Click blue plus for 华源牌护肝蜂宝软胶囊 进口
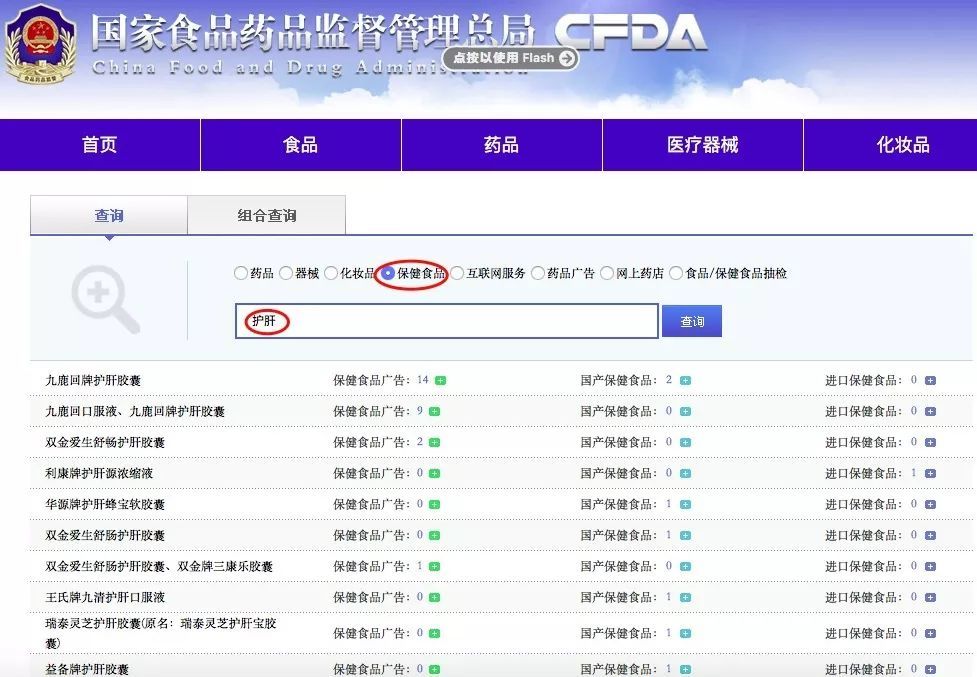This screenshot has height=677, width=977. pyautogui.click(x=930, y=504)
